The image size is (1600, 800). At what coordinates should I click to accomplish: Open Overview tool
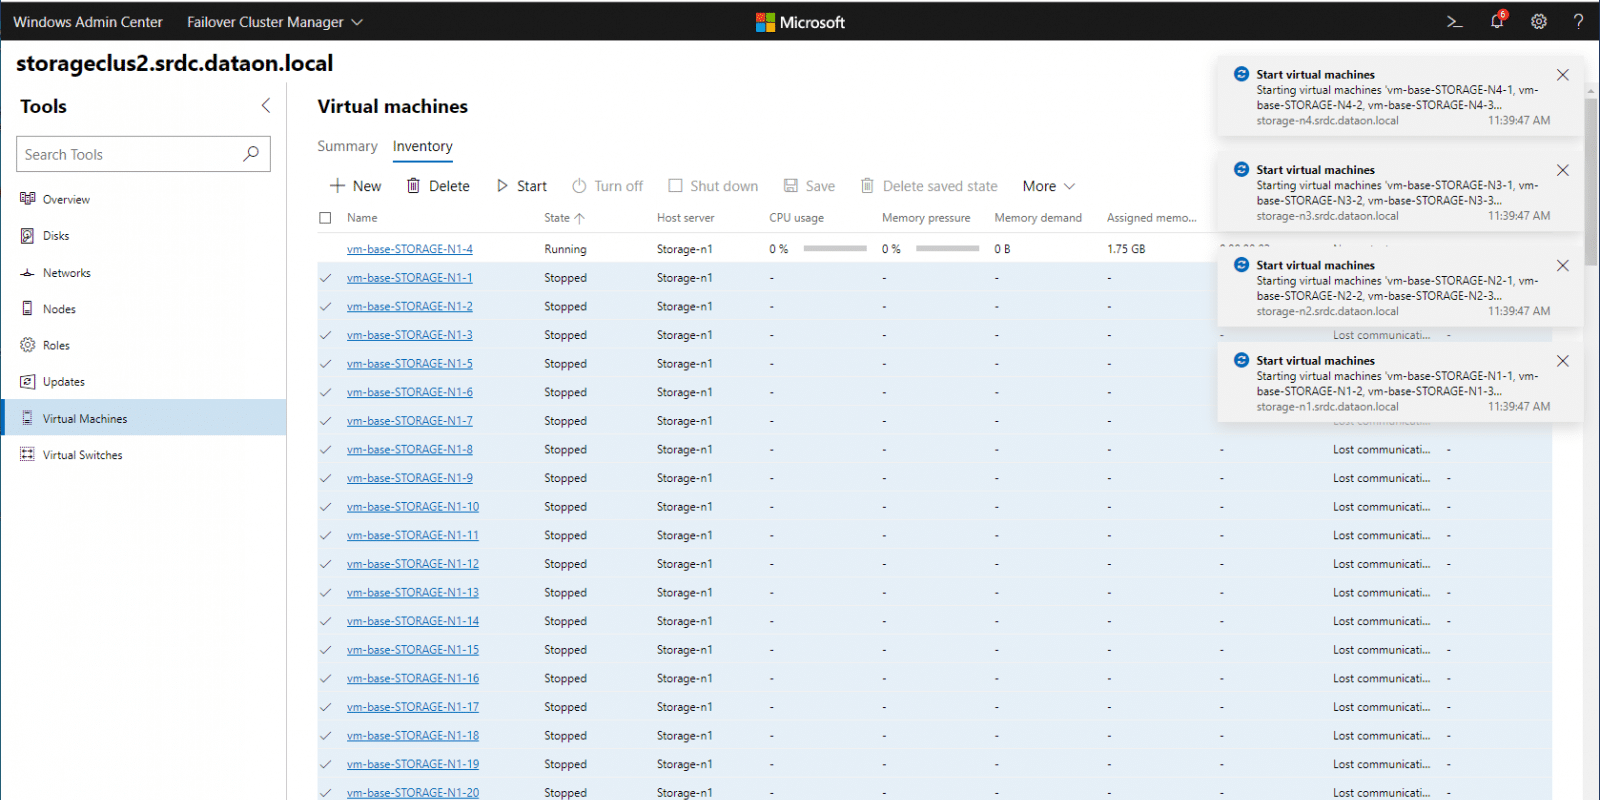point(143,199)
